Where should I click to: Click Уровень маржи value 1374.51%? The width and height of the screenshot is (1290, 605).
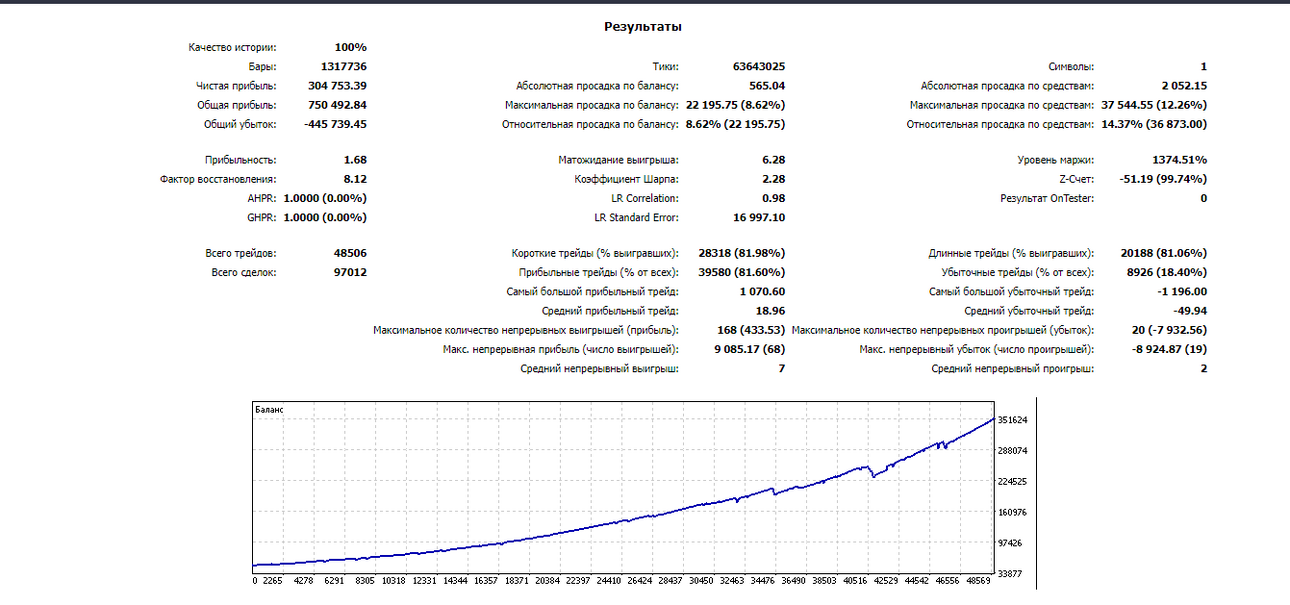click(1179, 160)
